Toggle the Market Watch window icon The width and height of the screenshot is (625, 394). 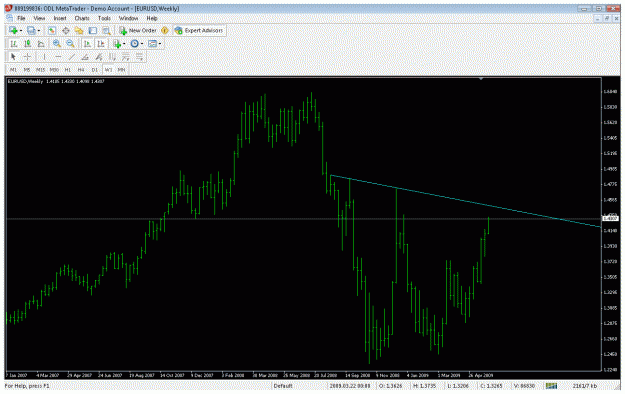(52, 30)
